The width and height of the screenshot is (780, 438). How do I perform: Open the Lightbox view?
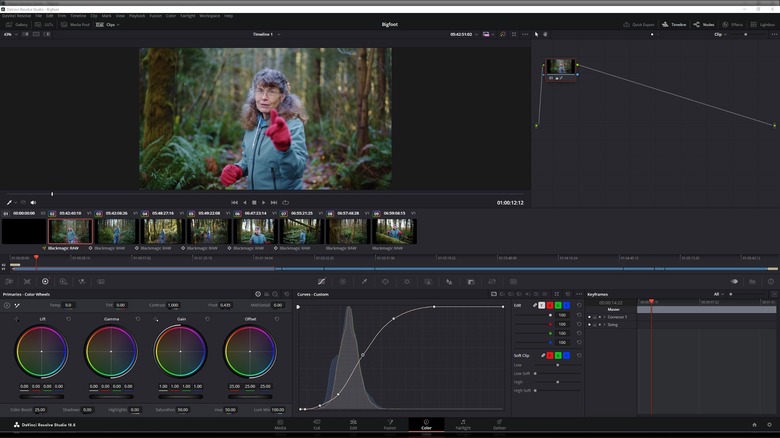click(x=762, y=24)
